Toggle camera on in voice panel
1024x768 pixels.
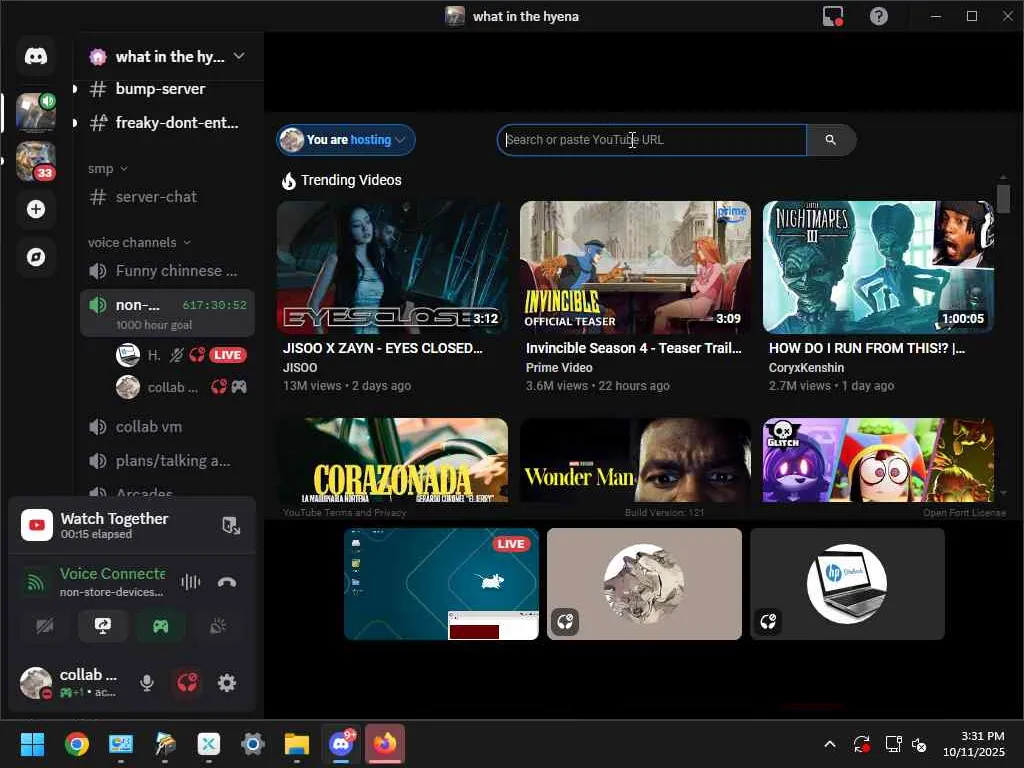(44, 626)
